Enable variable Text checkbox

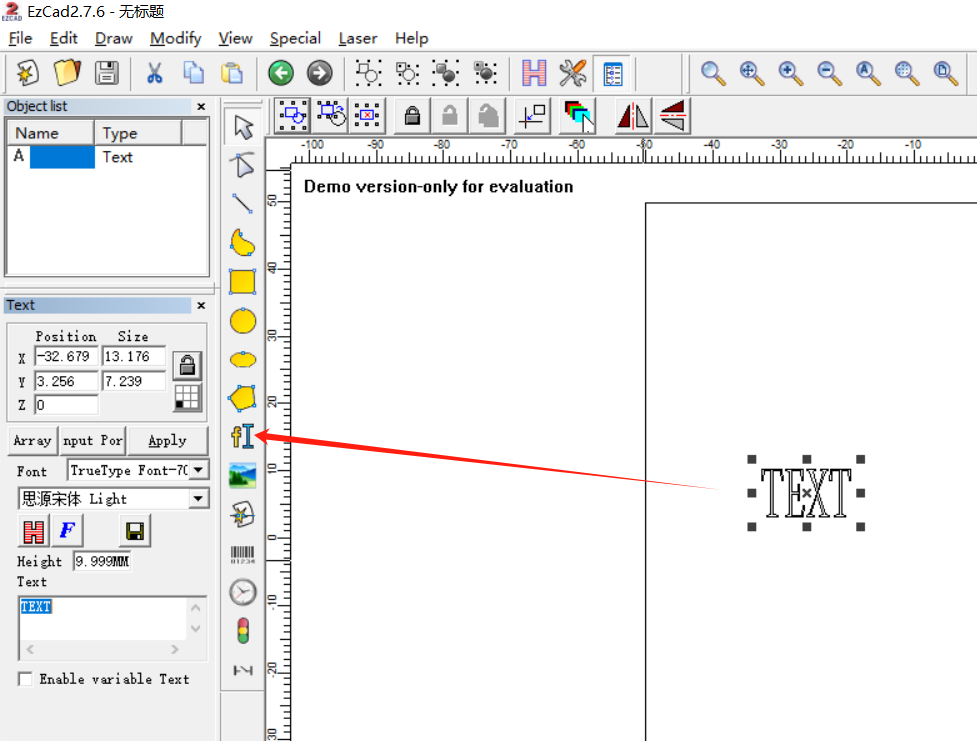[25, 679]
